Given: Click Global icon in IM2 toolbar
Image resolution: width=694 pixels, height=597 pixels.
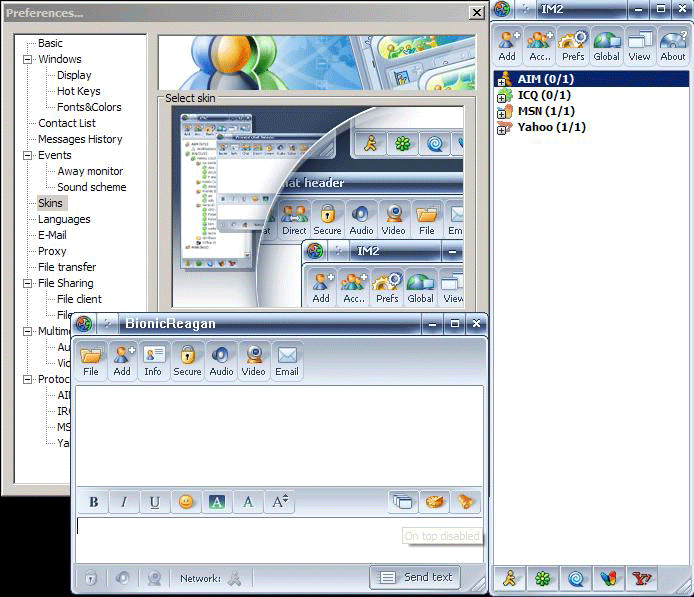Looking at the screenshot, I should click(606, 46).
